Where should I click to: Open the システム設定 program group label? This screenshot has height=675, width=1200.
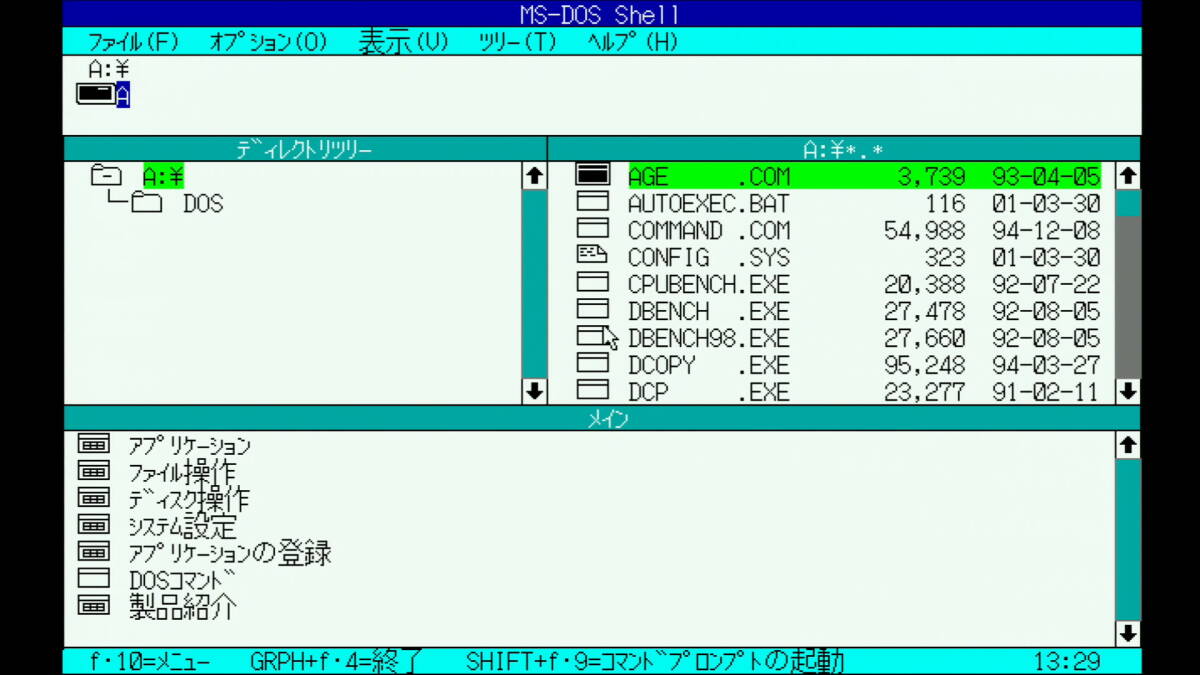(x=182, y=526)
